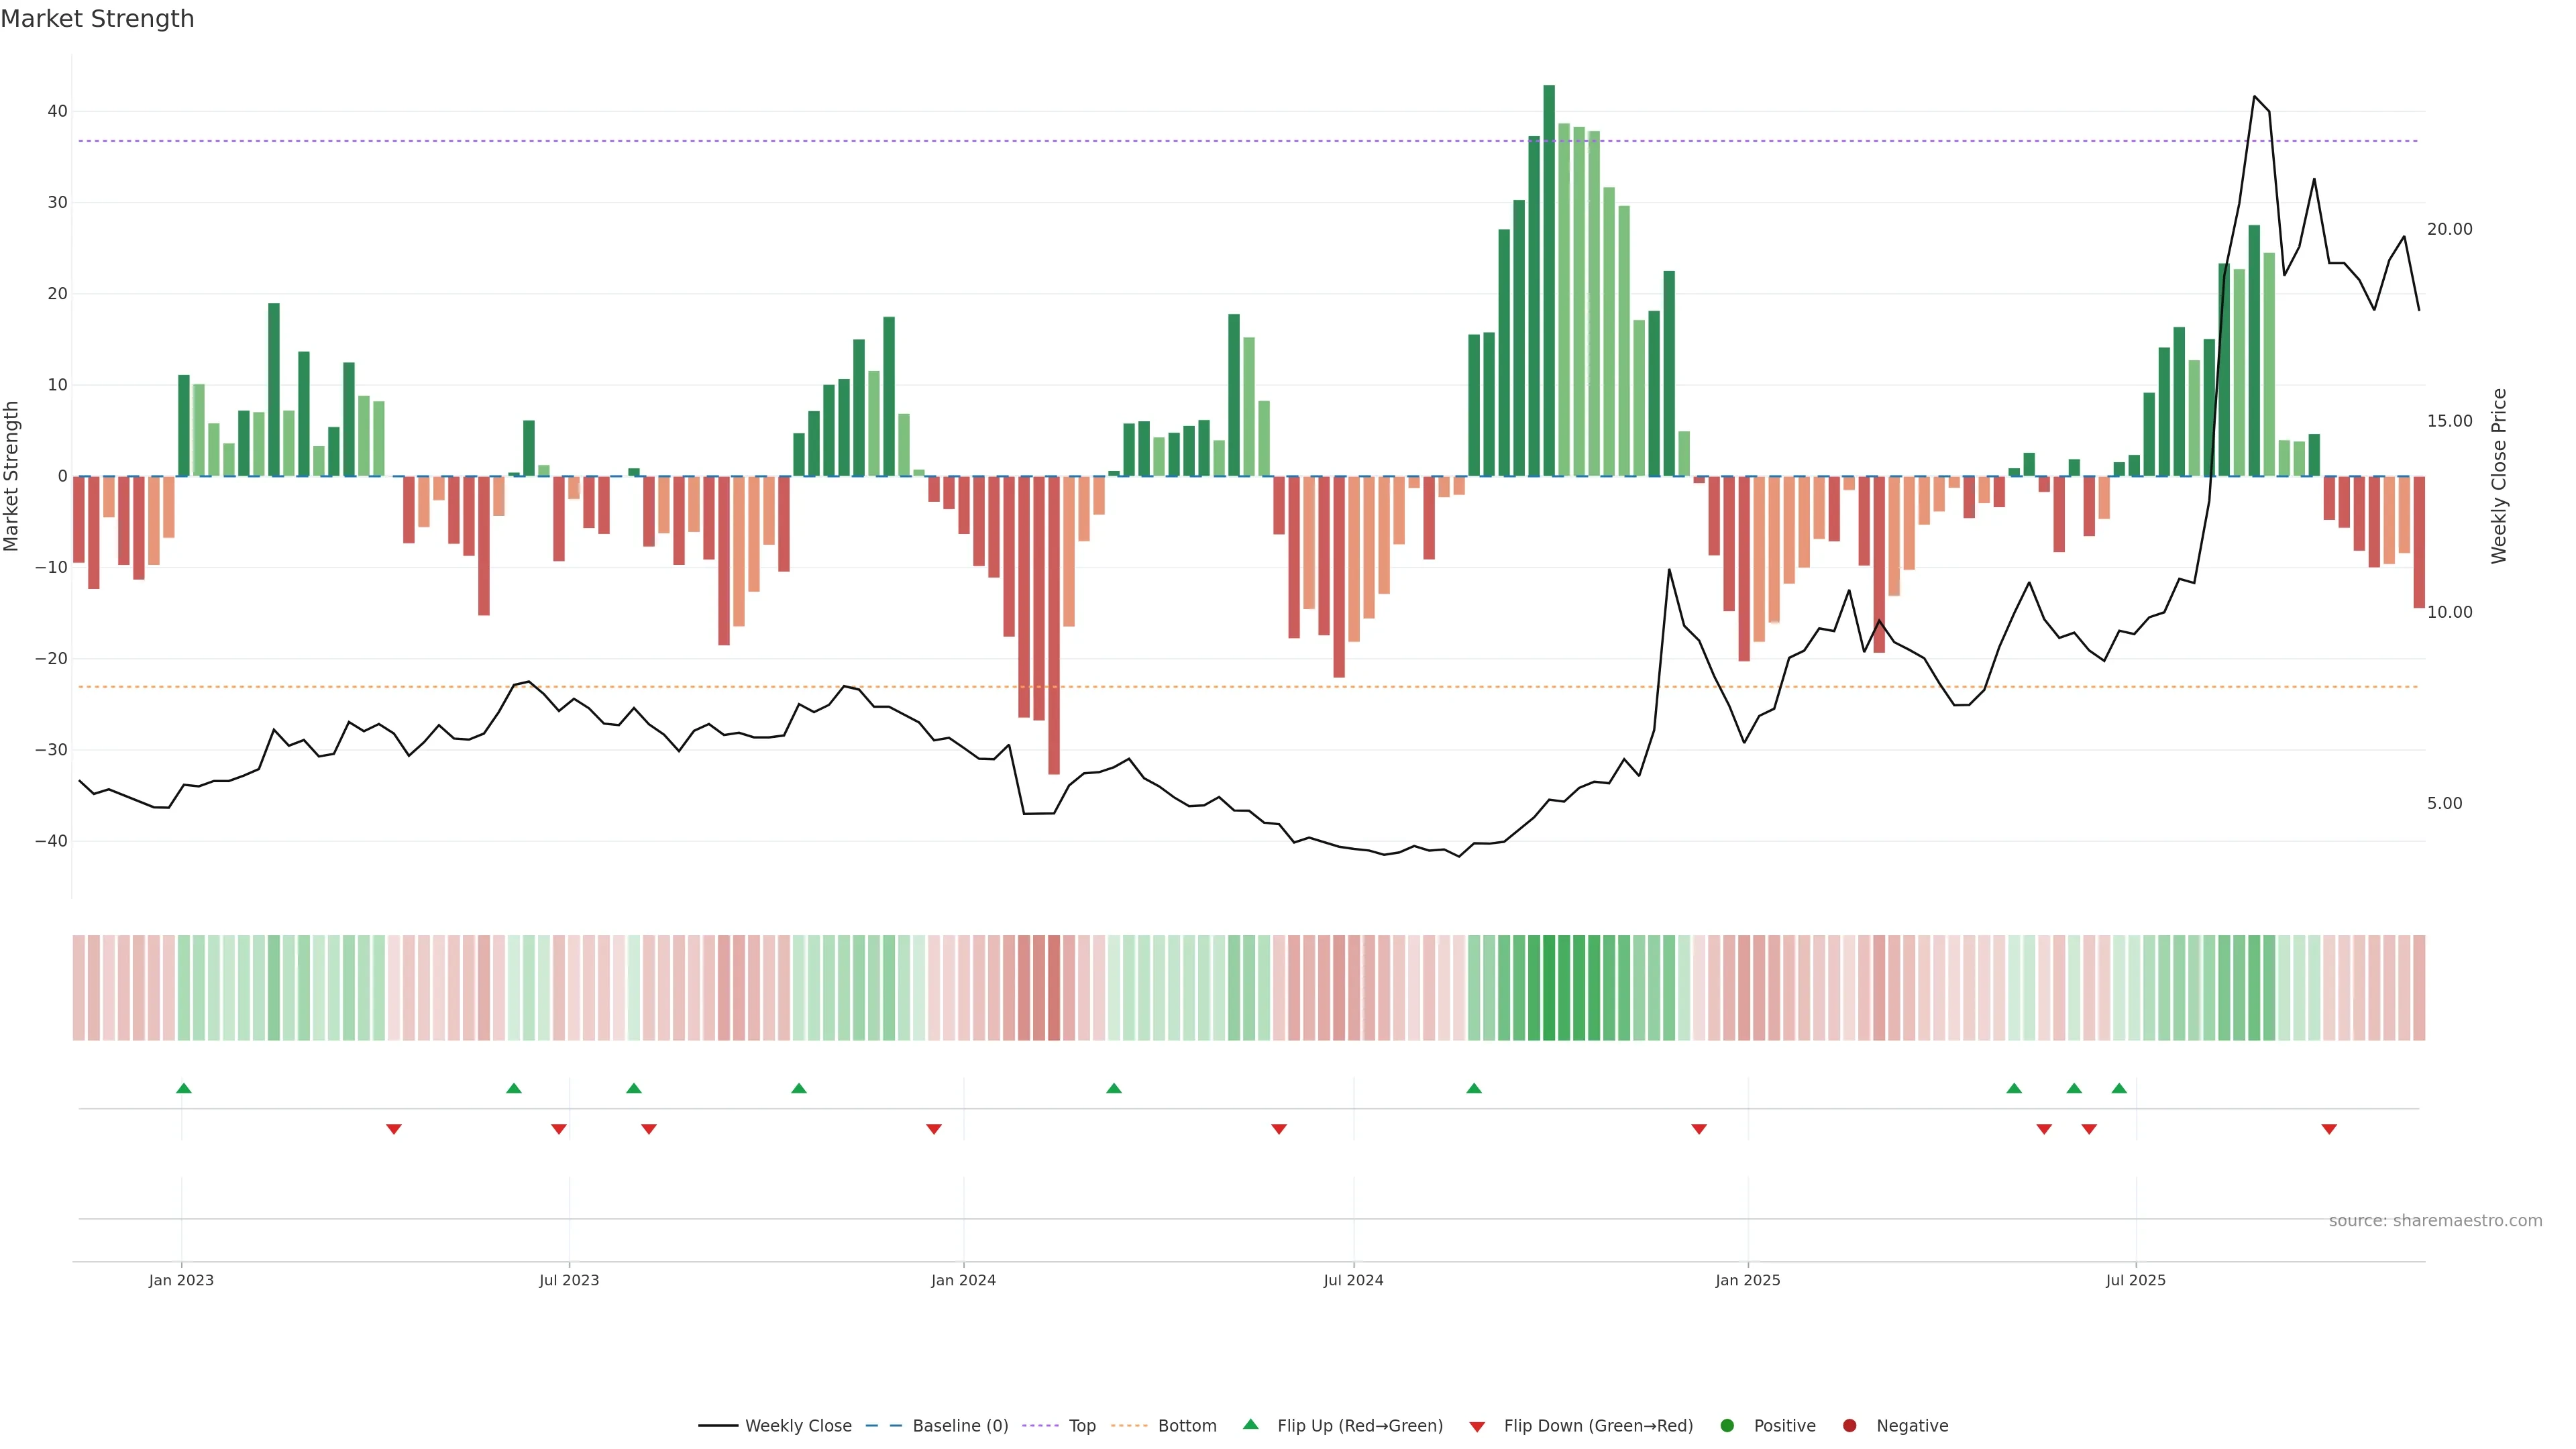Click the Positive green circle legend icon
2576x1449 pixels.
pos(1727,1426)
